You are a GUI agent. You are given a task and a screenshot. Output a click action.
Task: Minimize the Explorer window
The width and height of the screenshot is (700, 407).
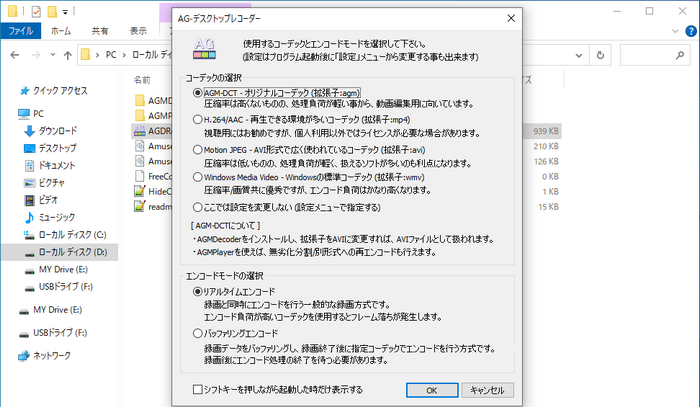[617, 11]
